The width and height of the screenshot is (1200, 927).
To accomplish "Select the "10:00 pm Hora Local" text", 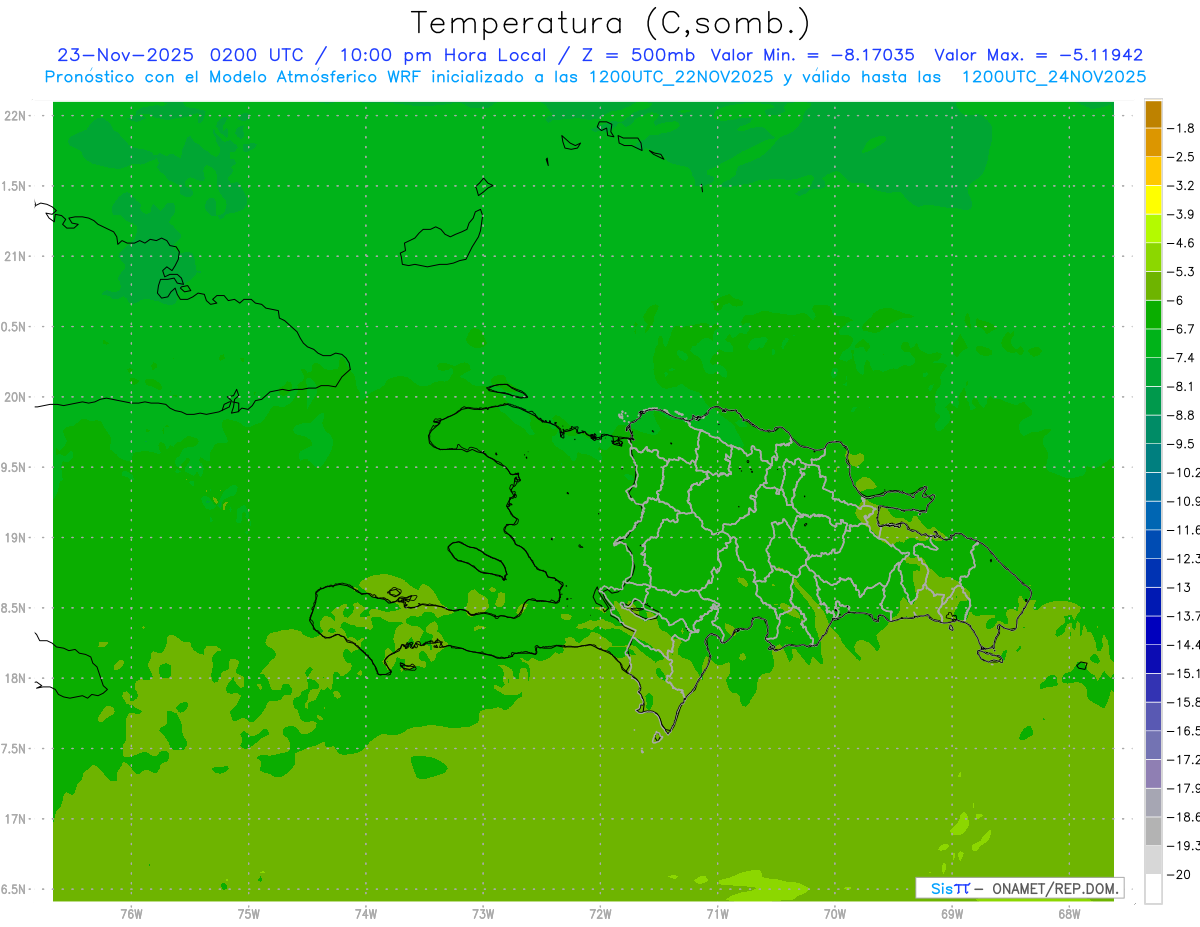I will point(443,56).
